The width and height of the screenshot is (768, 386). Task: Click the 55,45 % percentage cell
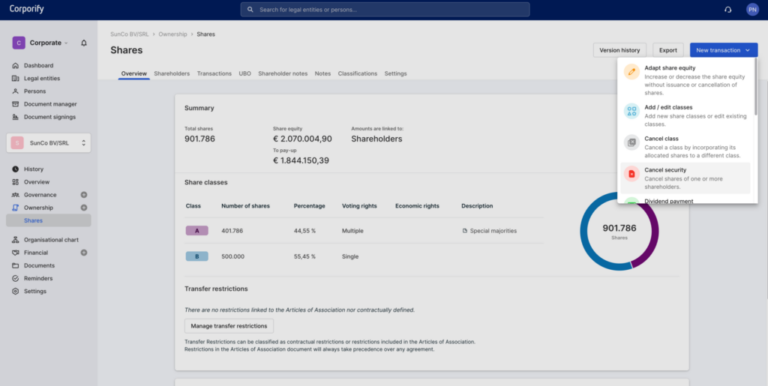point(305,256)
